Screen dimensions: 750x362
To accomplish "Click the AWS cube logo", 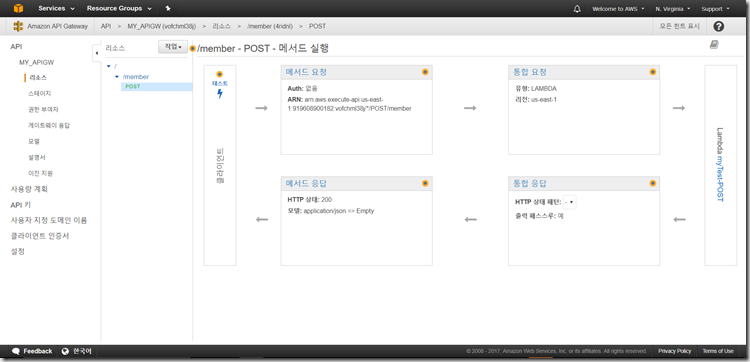I will [x=18, y=8].
